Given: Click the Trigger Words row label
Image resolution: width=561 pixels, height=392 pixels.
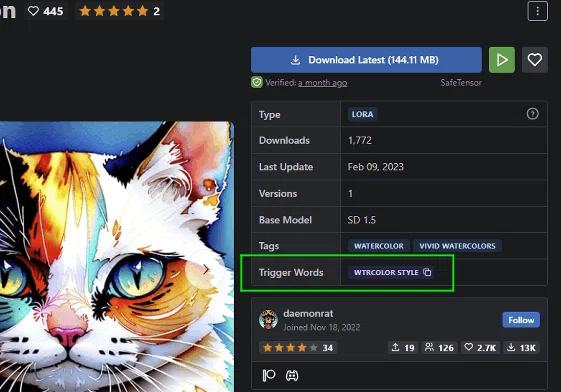Looking at the screenshot, I should click(291, 273).
